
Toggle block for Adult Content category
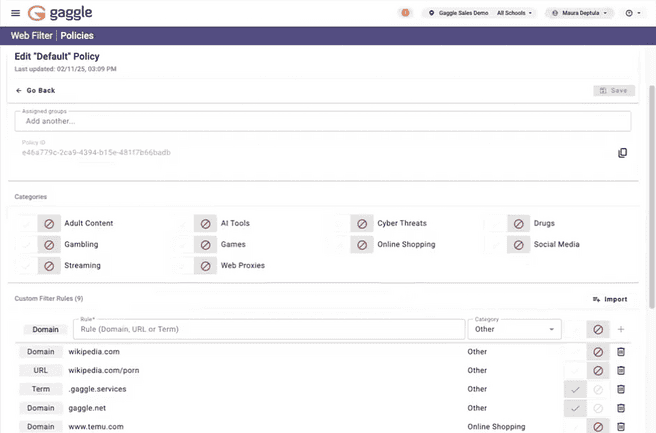pyautogui.click(x=49, y=223)
